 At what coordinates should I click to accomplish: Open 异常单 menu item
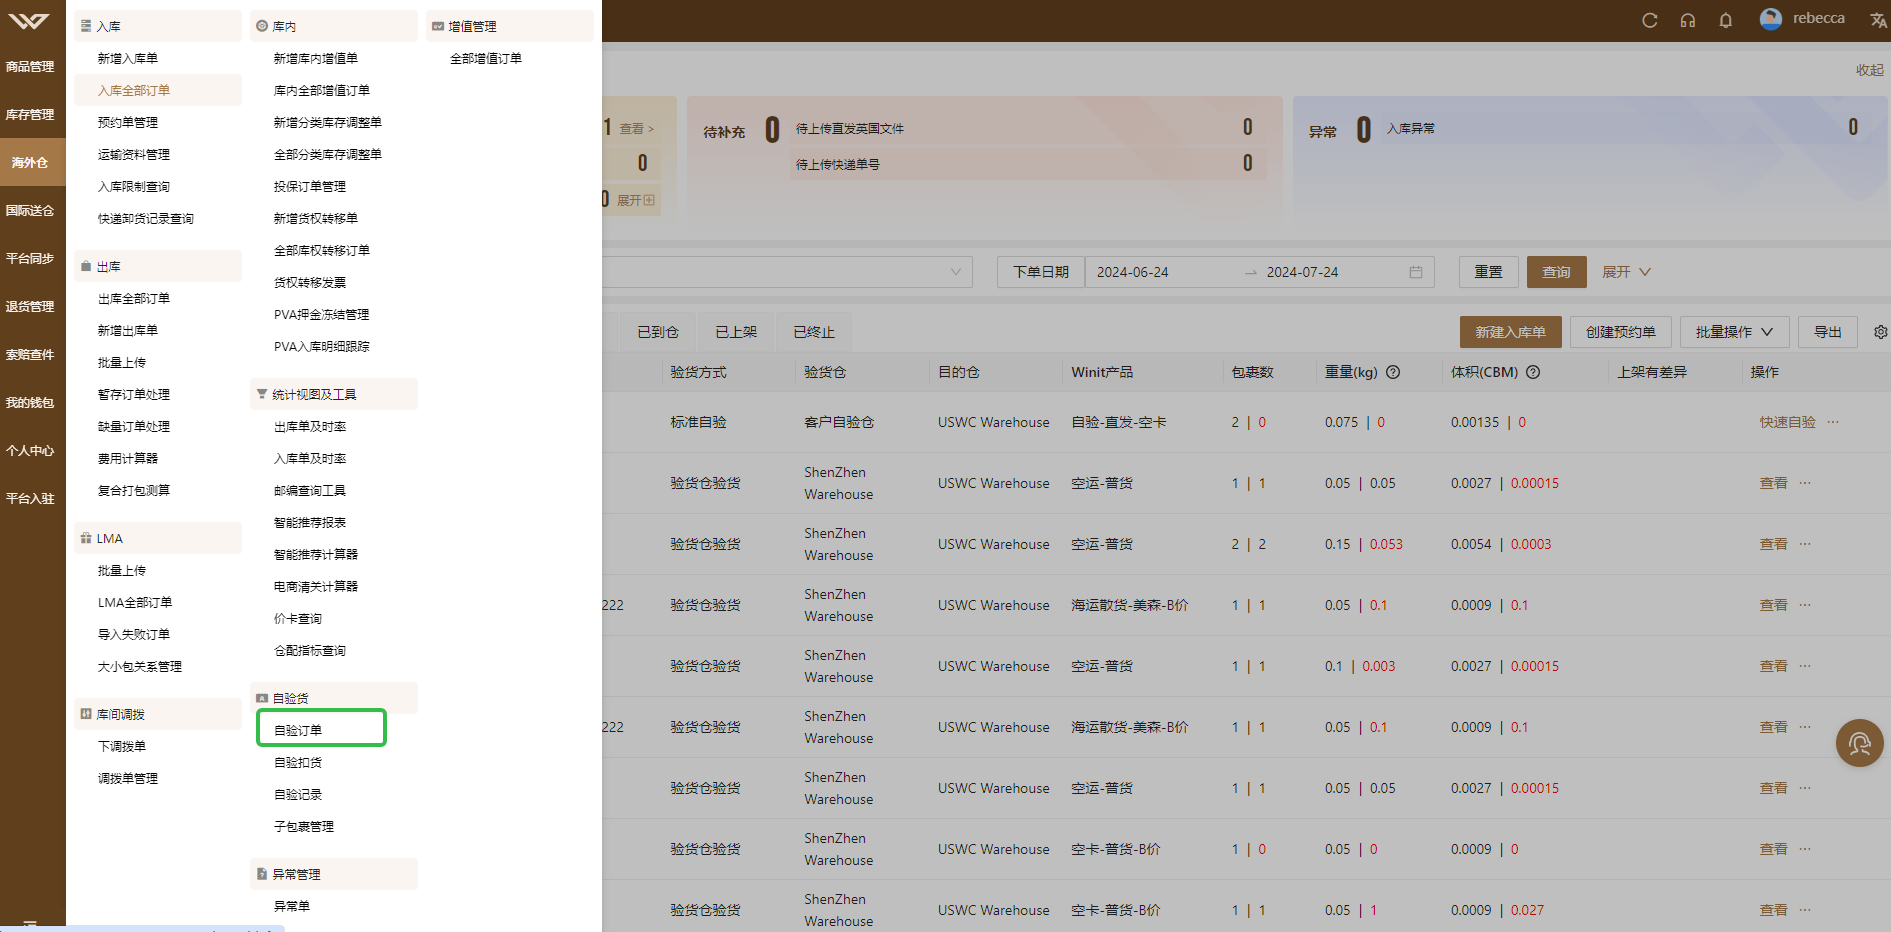coord(292,906)
